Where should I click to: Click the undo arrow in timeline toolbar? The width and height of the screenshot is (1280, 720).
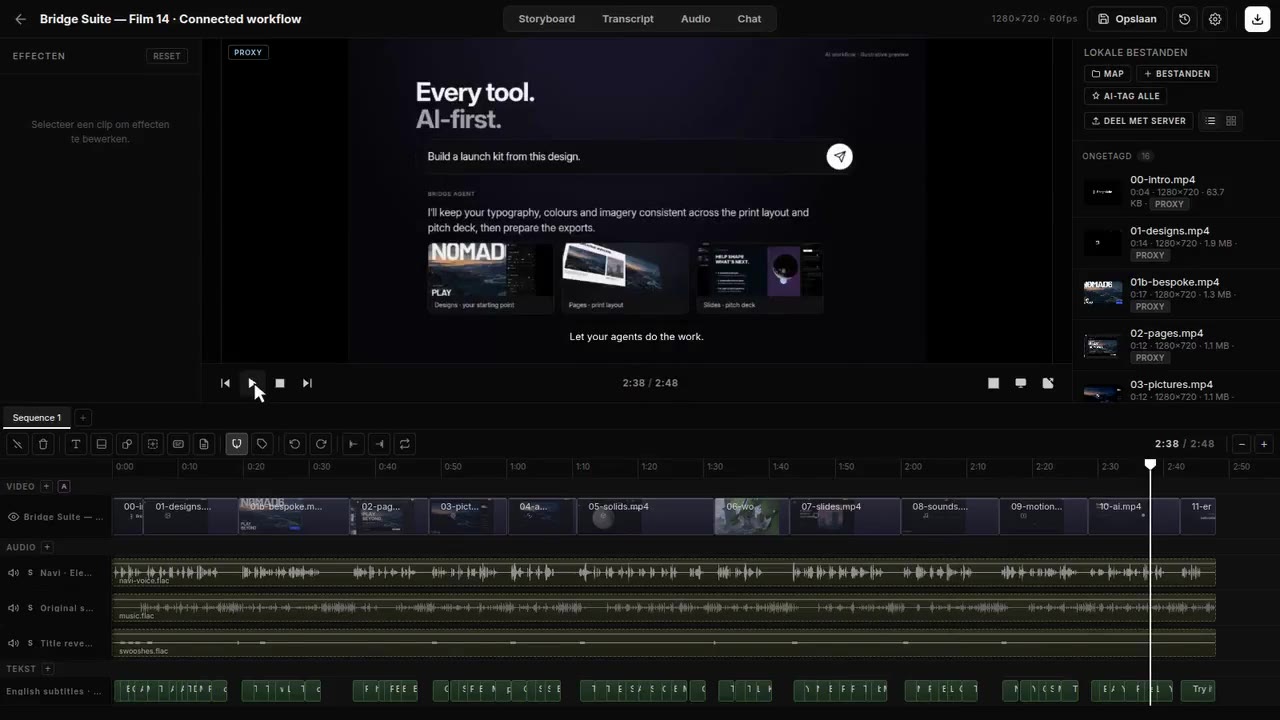(x=295, y=444)
